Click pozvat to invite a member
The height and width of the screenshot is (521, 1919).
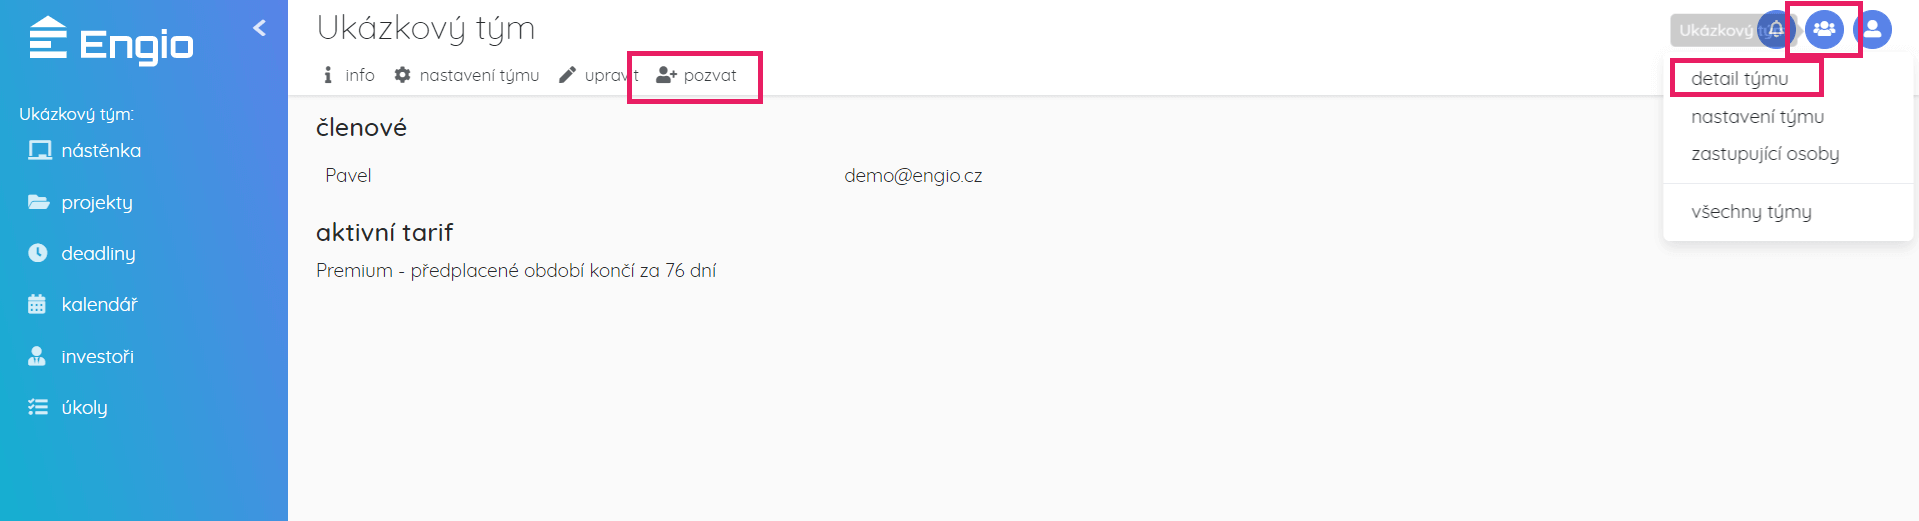[696, 75]
